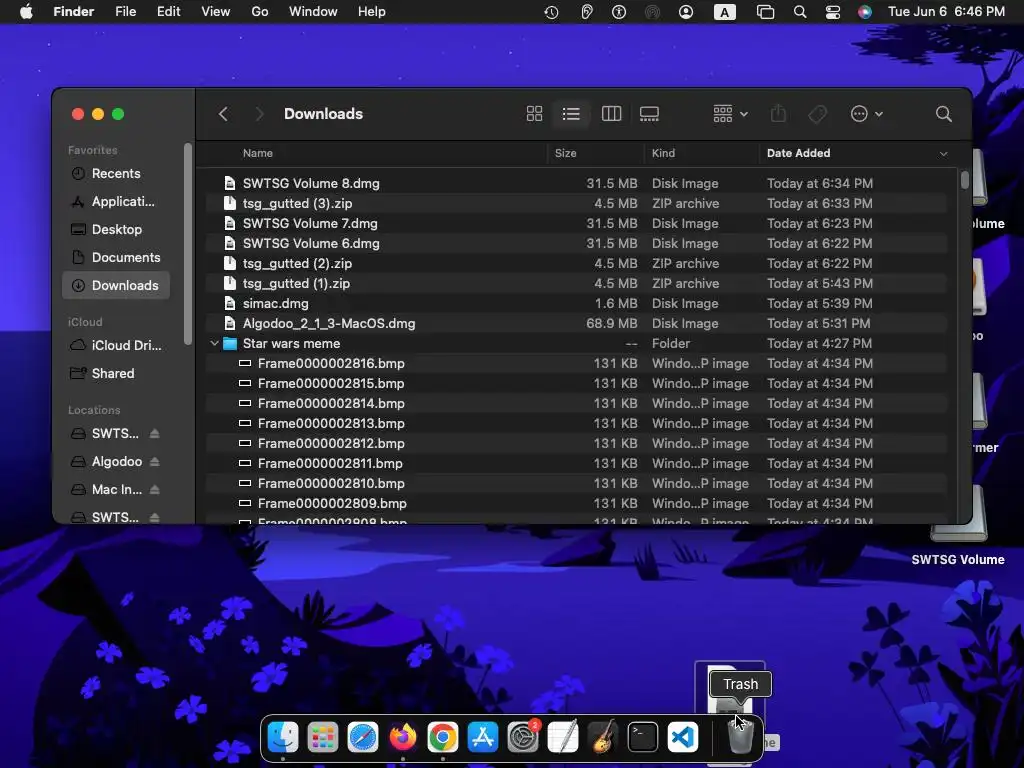Image resolution: width=1024 pixels, height=768 pixels.
Task: Open iCloud Drive in the sidebar
Action: [116, 345]
